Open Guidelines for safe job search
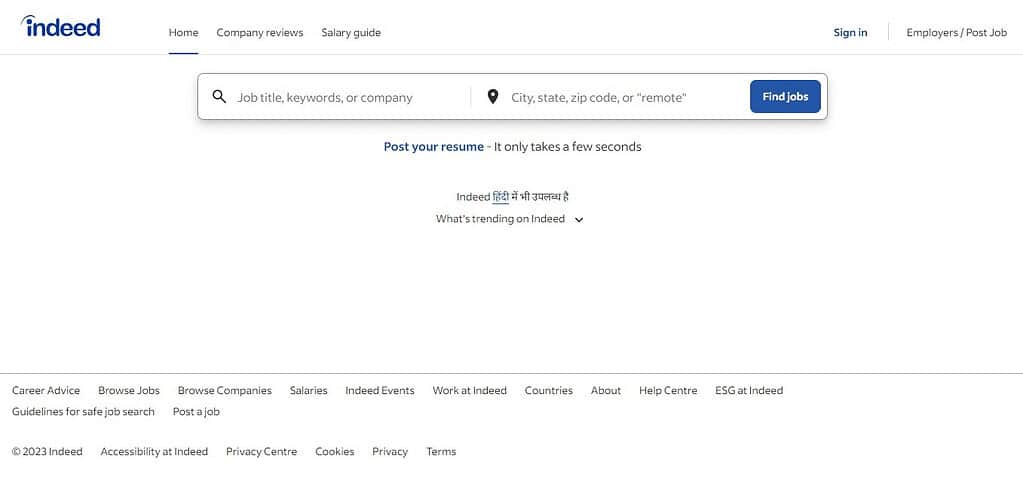 tap(83, 412)
